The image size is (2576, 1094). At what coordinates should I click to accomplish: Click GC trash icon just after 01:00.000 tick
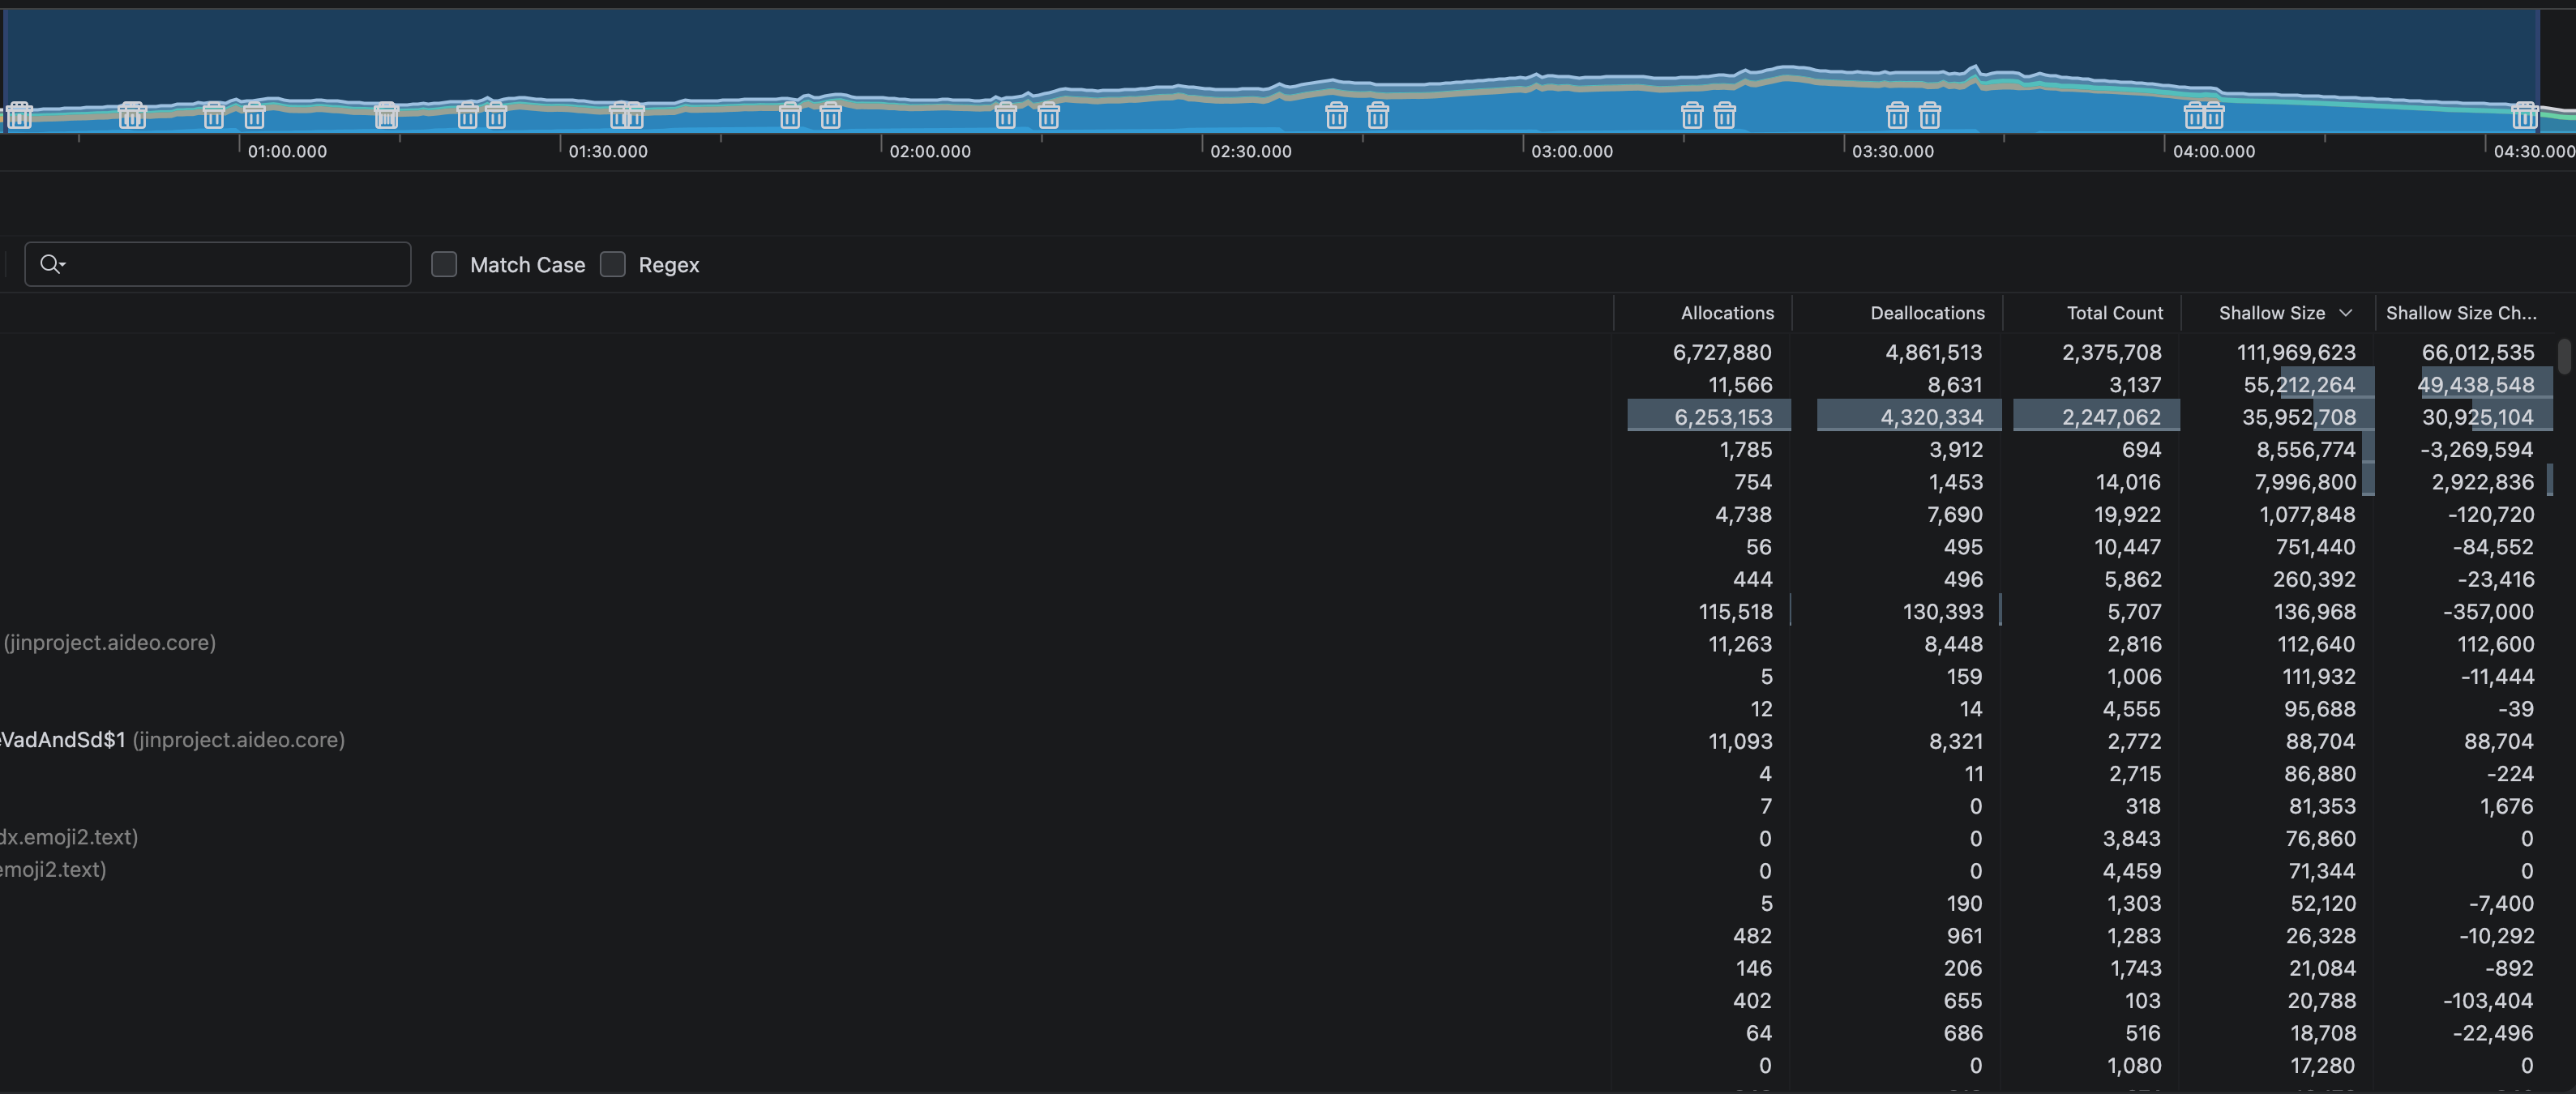pyautogui.click(x=255, y=116)
